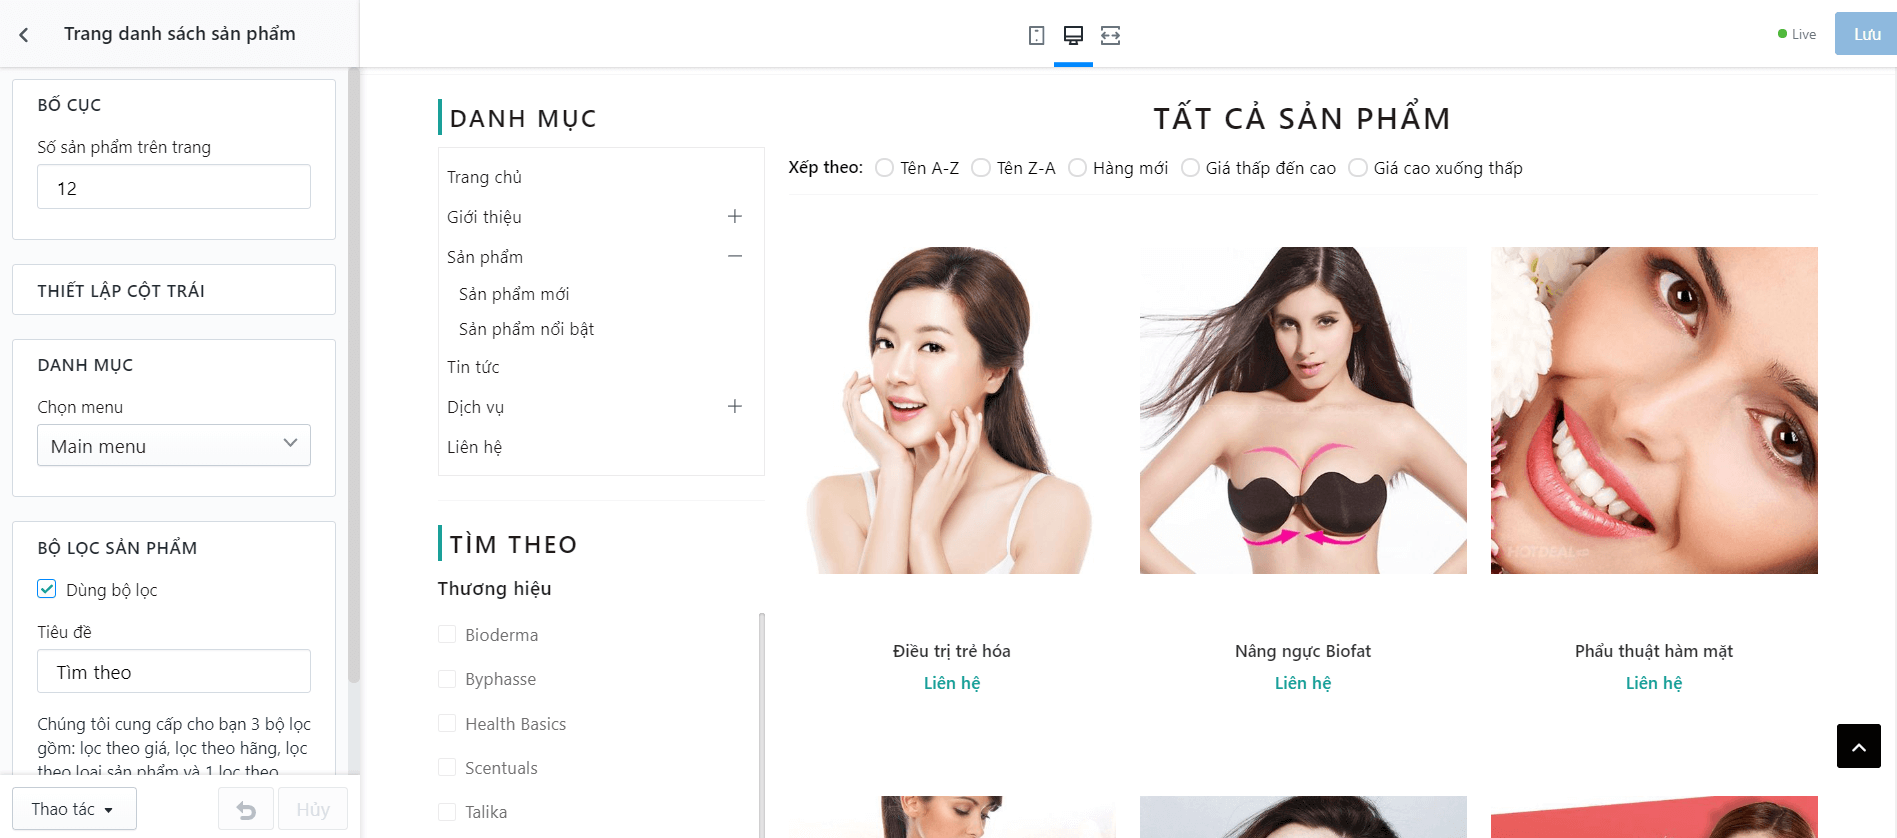Expand Giới thiệu with plus icon
The height and width of the screenshot is (838, 1897).
735,216
